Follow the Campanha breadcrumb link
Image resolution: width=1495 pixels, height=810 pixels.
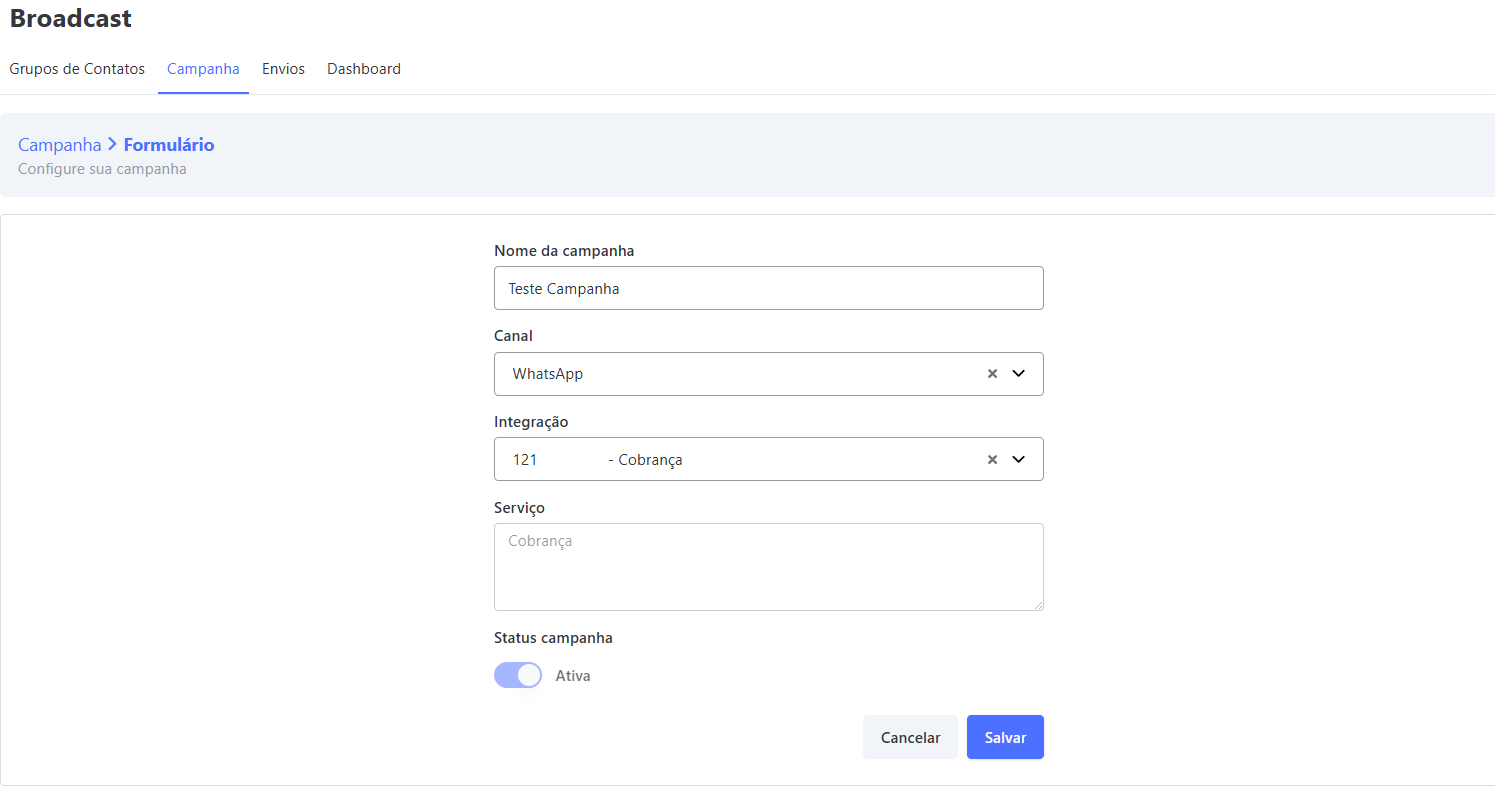click(x=59, y=145)
